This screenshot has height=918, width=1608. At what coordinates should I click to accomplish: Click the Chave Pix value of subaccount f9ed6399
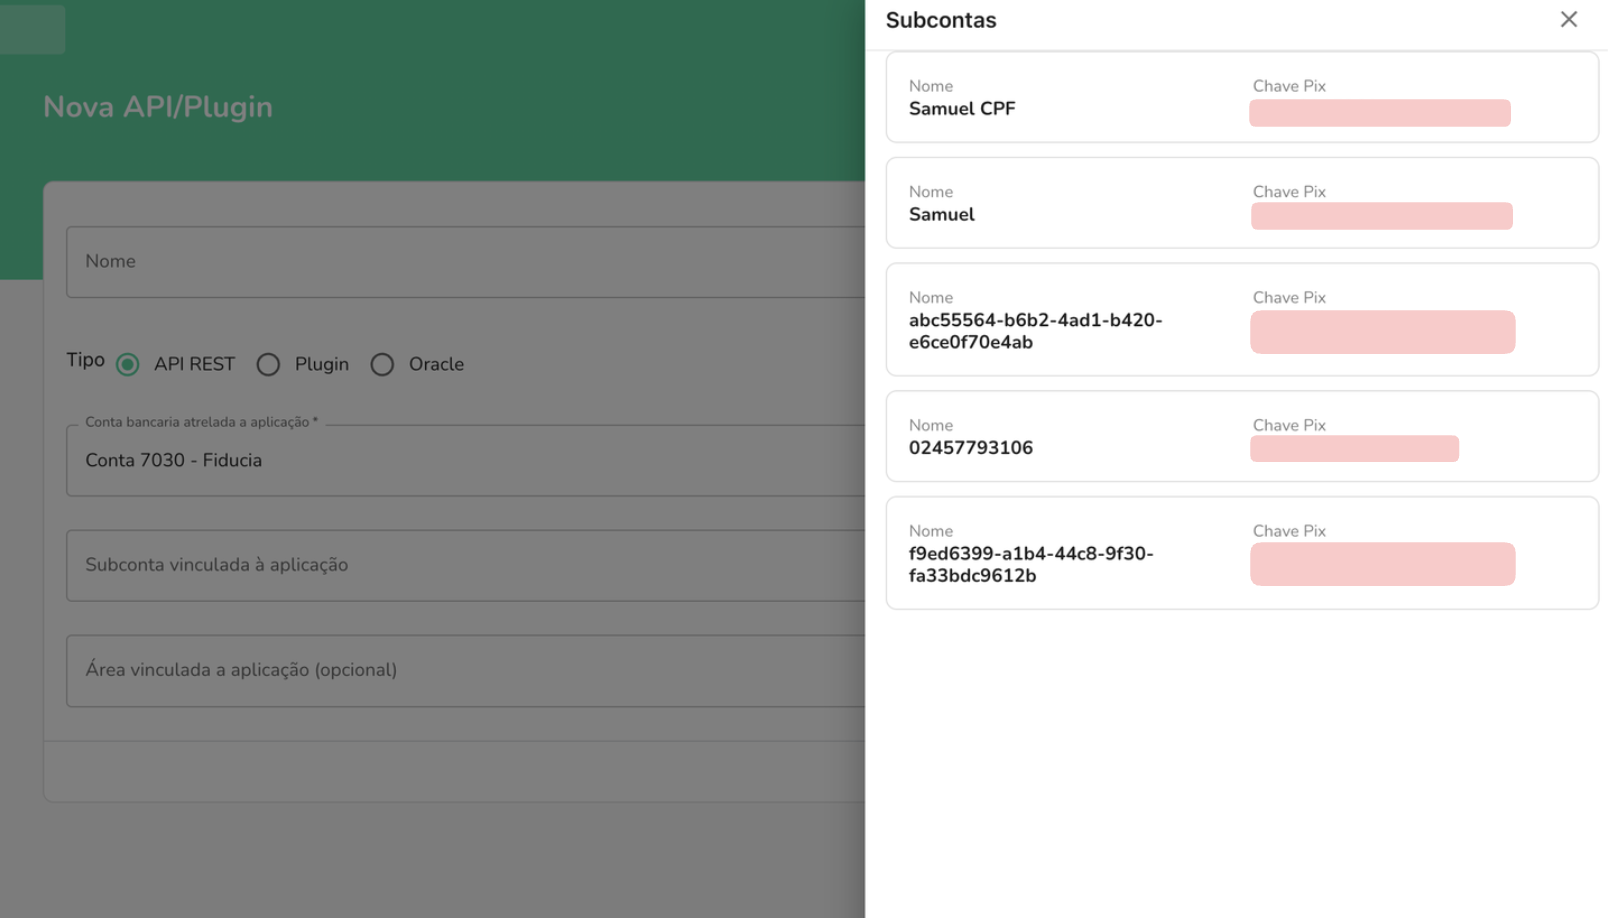coord(1382,564)
